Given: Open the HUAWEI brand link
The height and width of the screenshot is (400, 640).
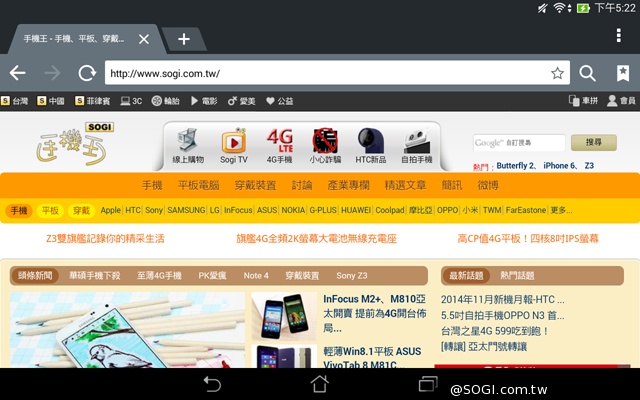Looking at the screenshot, I should pos(356,210).
